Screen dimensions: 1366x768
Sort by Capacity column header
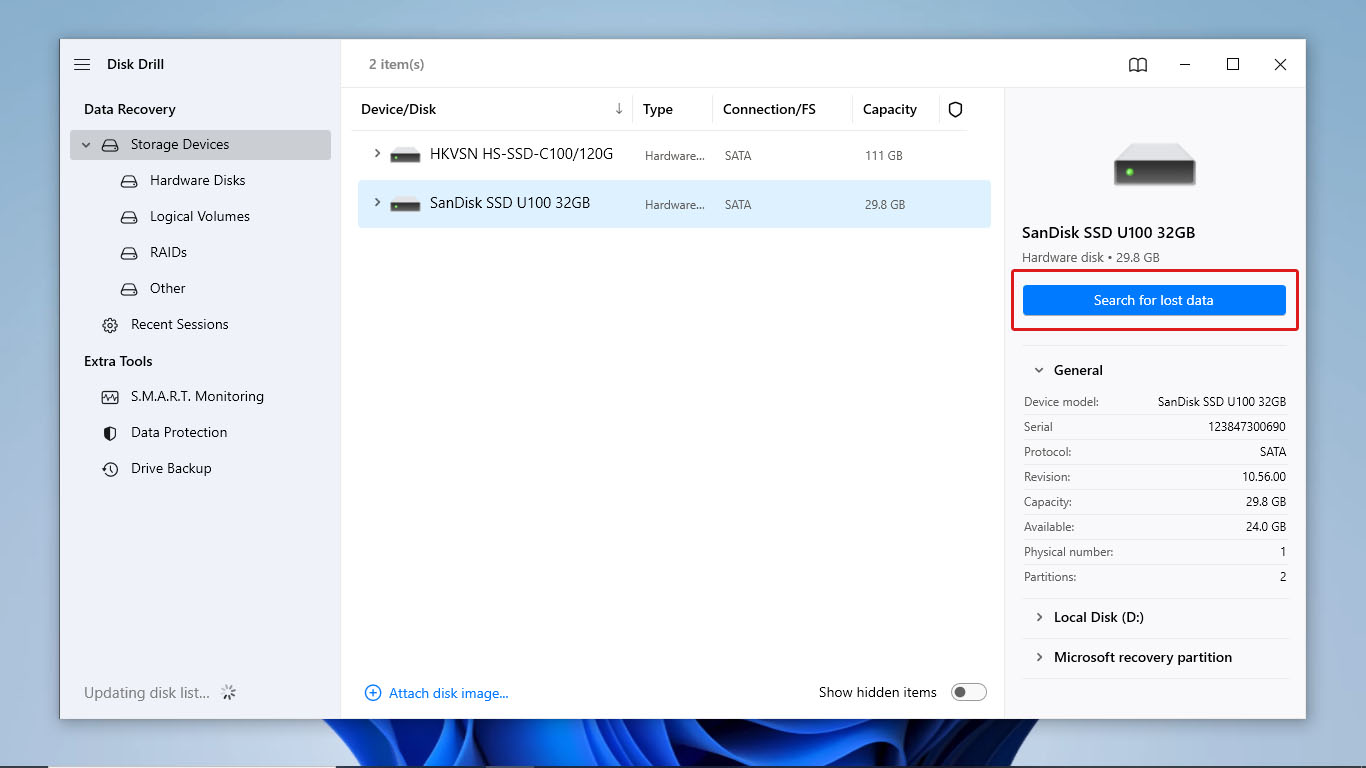889,110
